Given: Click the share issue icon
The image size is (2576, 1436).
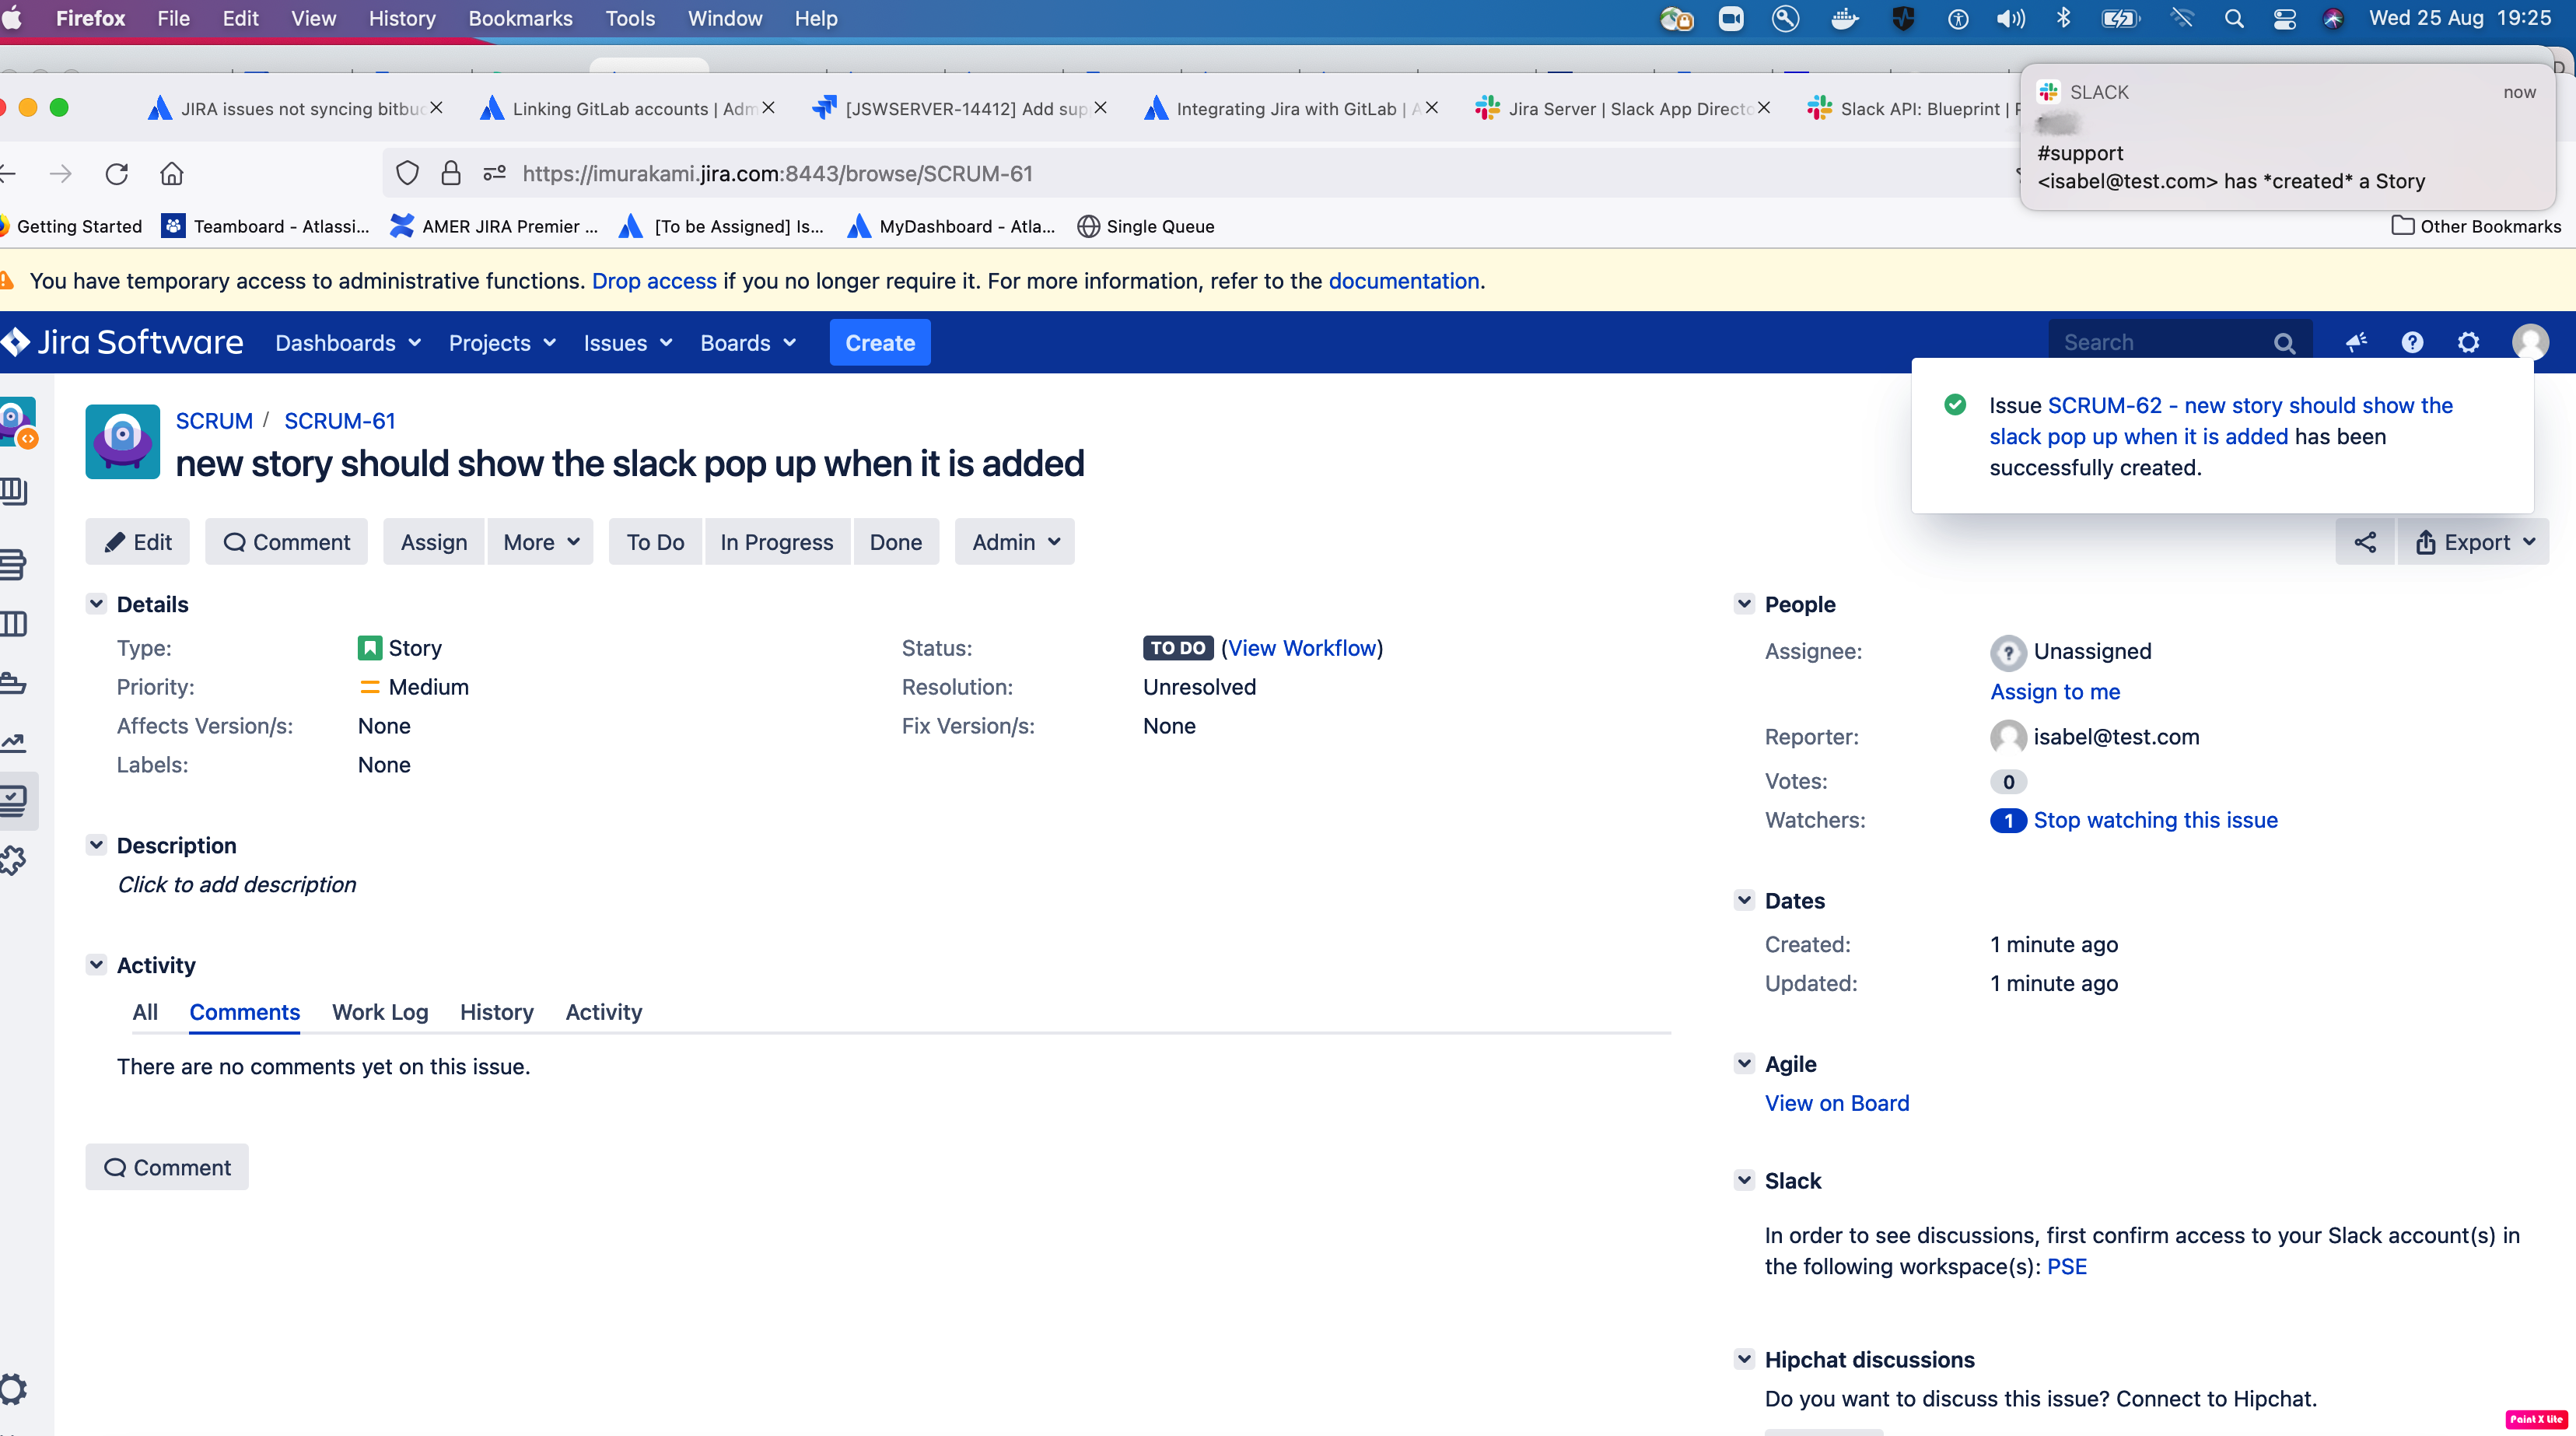Looking at the screenshot, I should coord(2364,542).
